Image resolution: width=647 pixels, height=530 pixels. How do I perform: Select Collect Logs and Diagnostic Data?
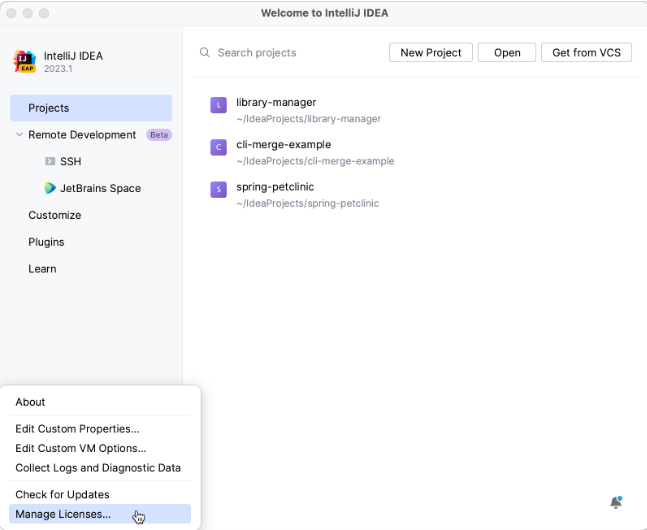(x=100, y=468)
